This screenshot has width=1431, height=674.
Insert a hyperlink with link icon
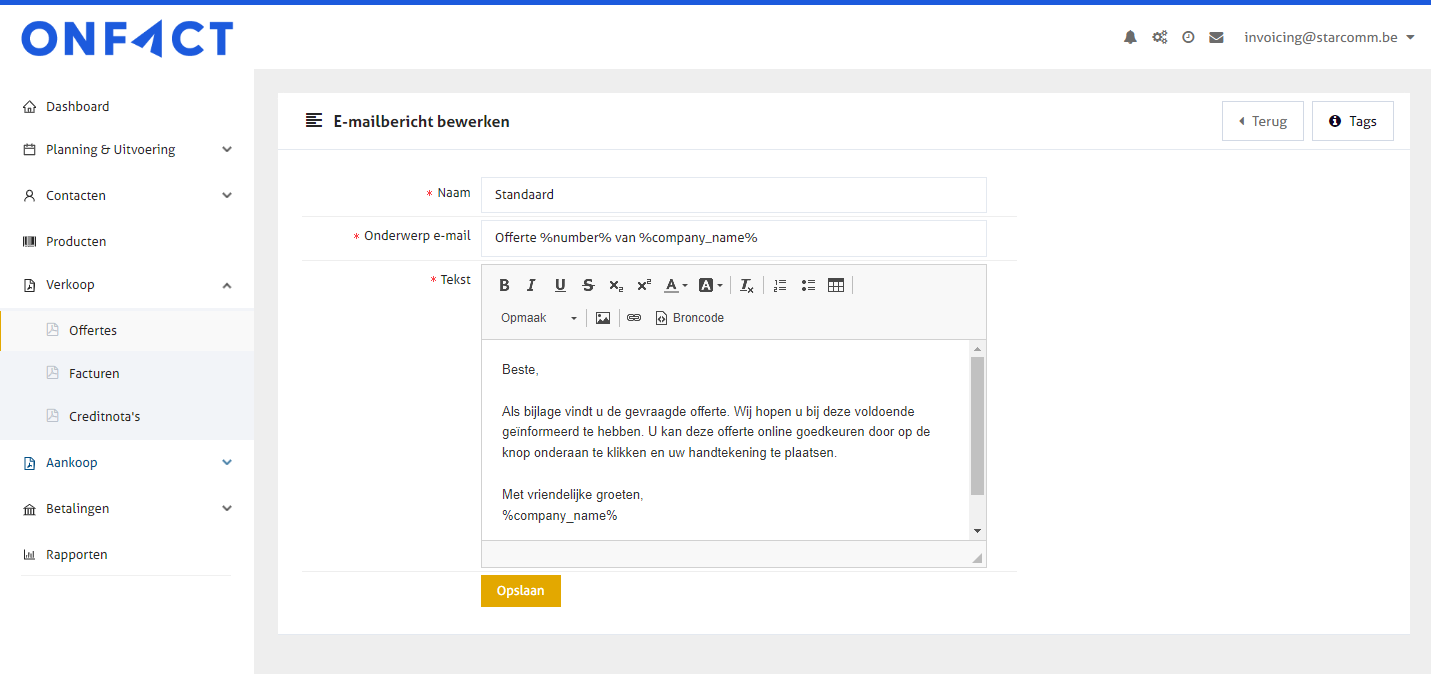point(634,318)
